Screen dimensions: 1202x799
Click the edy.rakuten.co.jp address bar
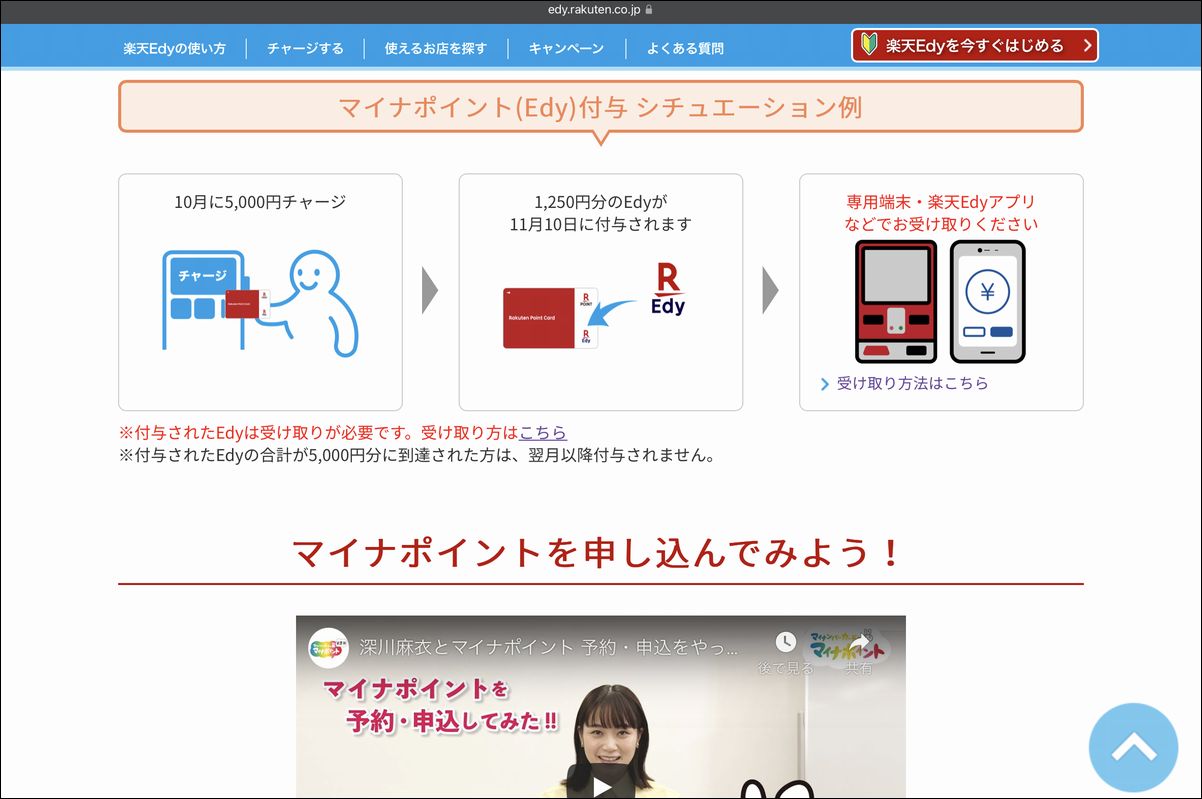601,10
